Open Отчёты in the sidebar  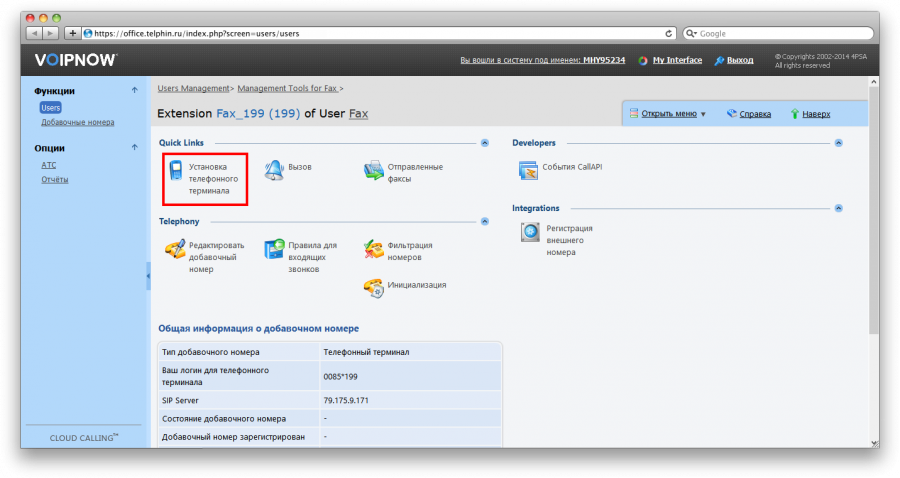click(x=55, y=179)
